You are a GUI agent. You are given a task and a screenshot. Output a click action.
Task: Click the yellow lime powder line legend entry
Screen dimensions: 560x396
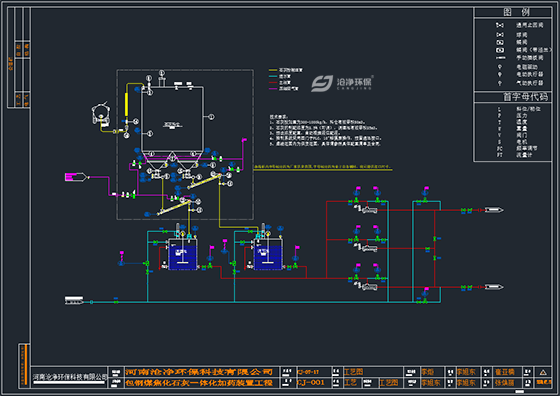click(x=286, y=70)
